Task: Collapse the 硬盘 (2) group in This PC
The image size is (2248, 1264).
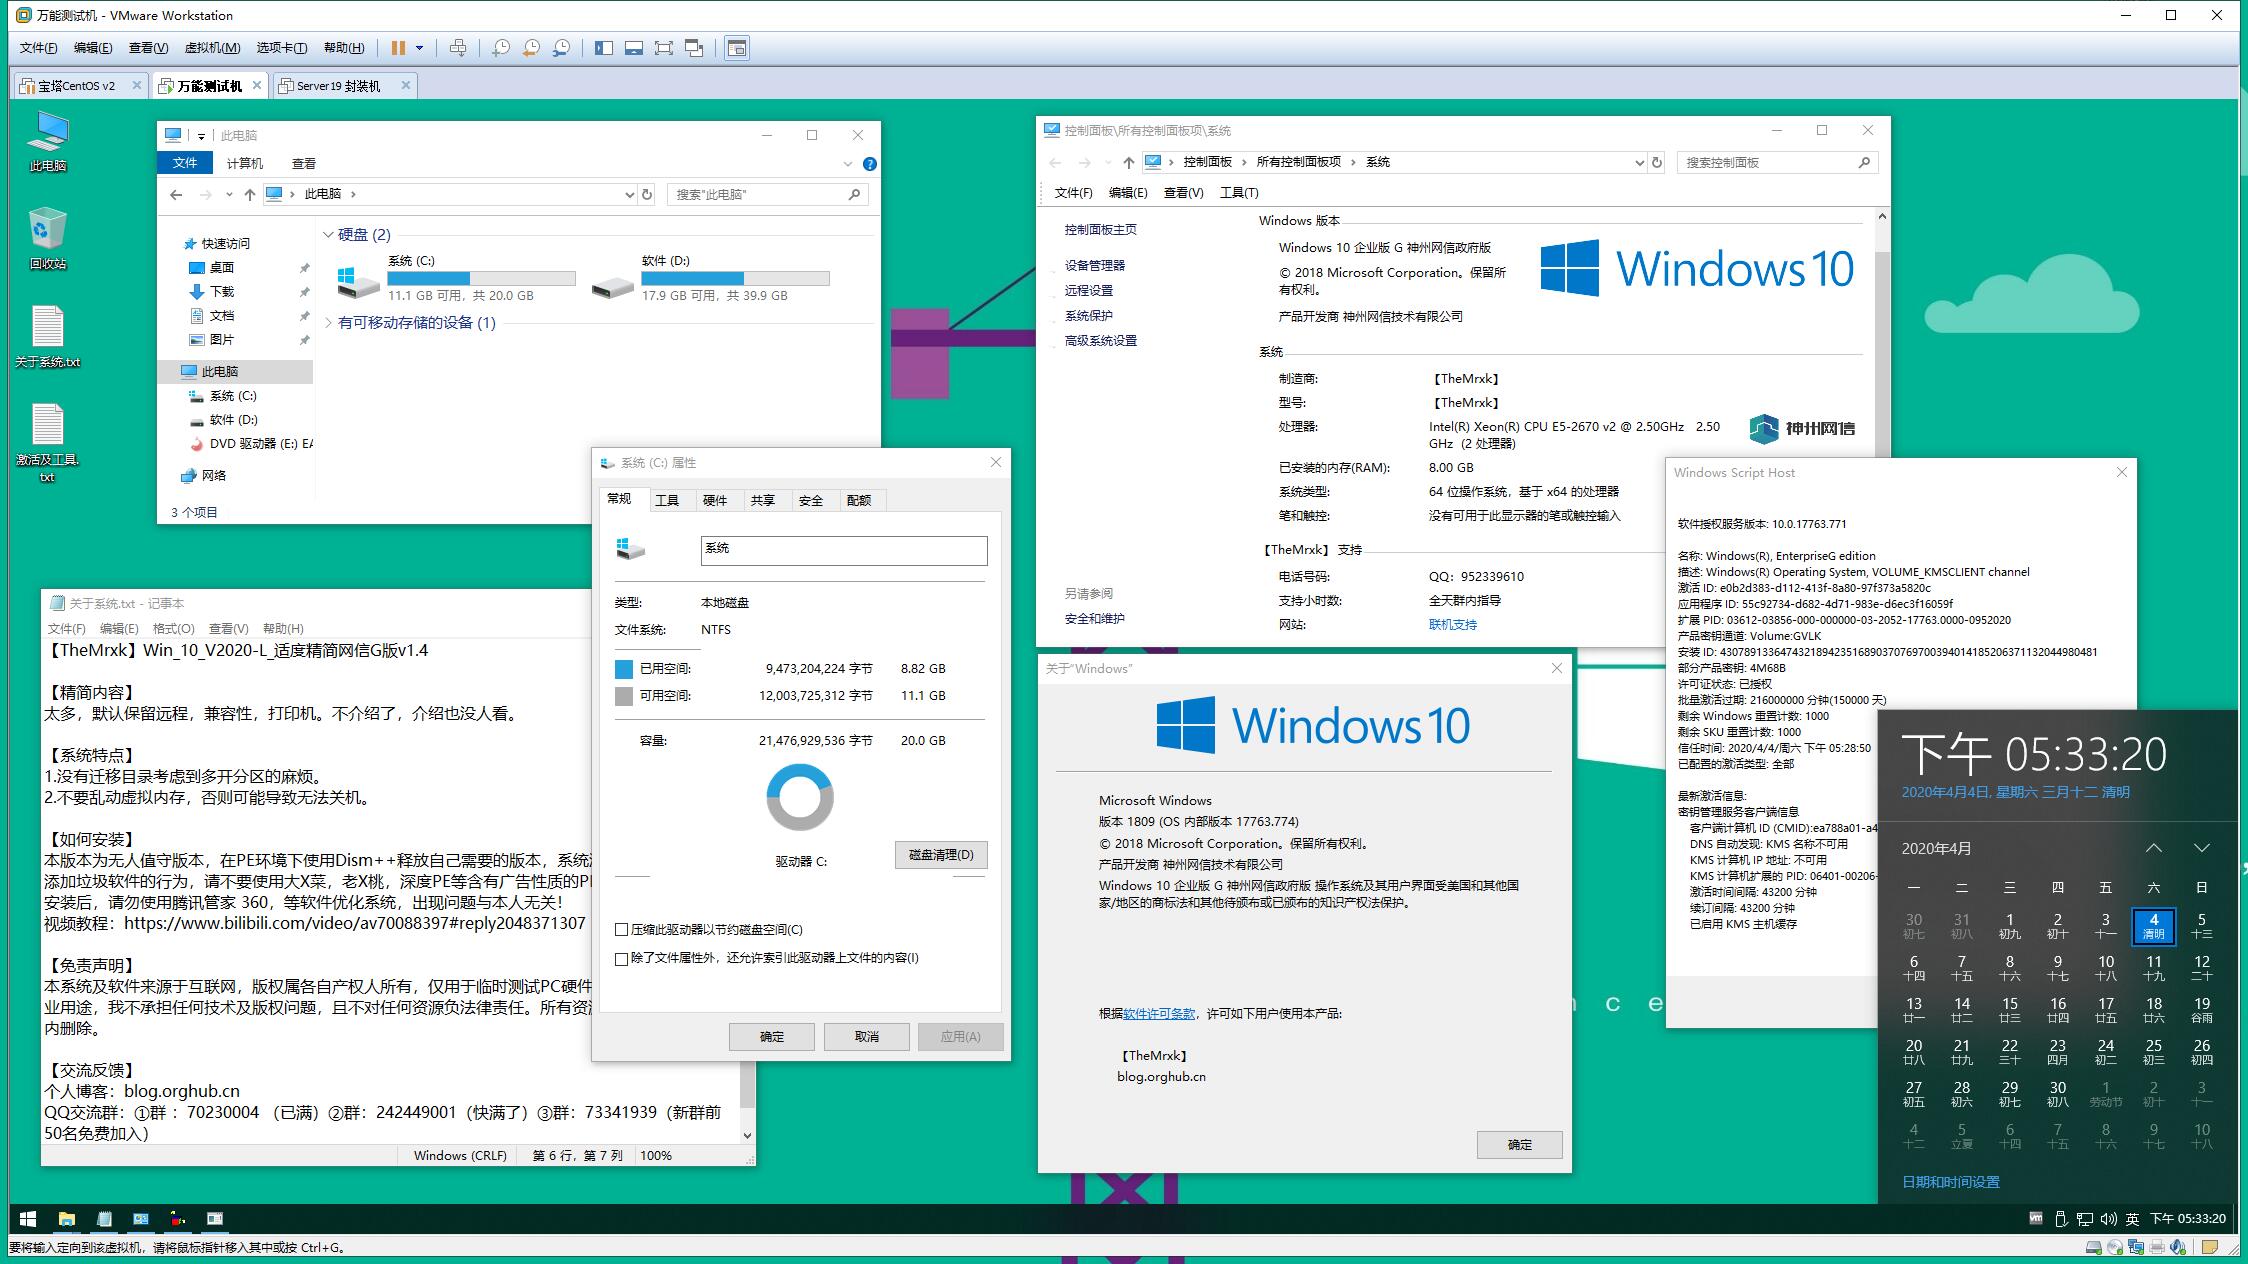Action: (328, 234)
